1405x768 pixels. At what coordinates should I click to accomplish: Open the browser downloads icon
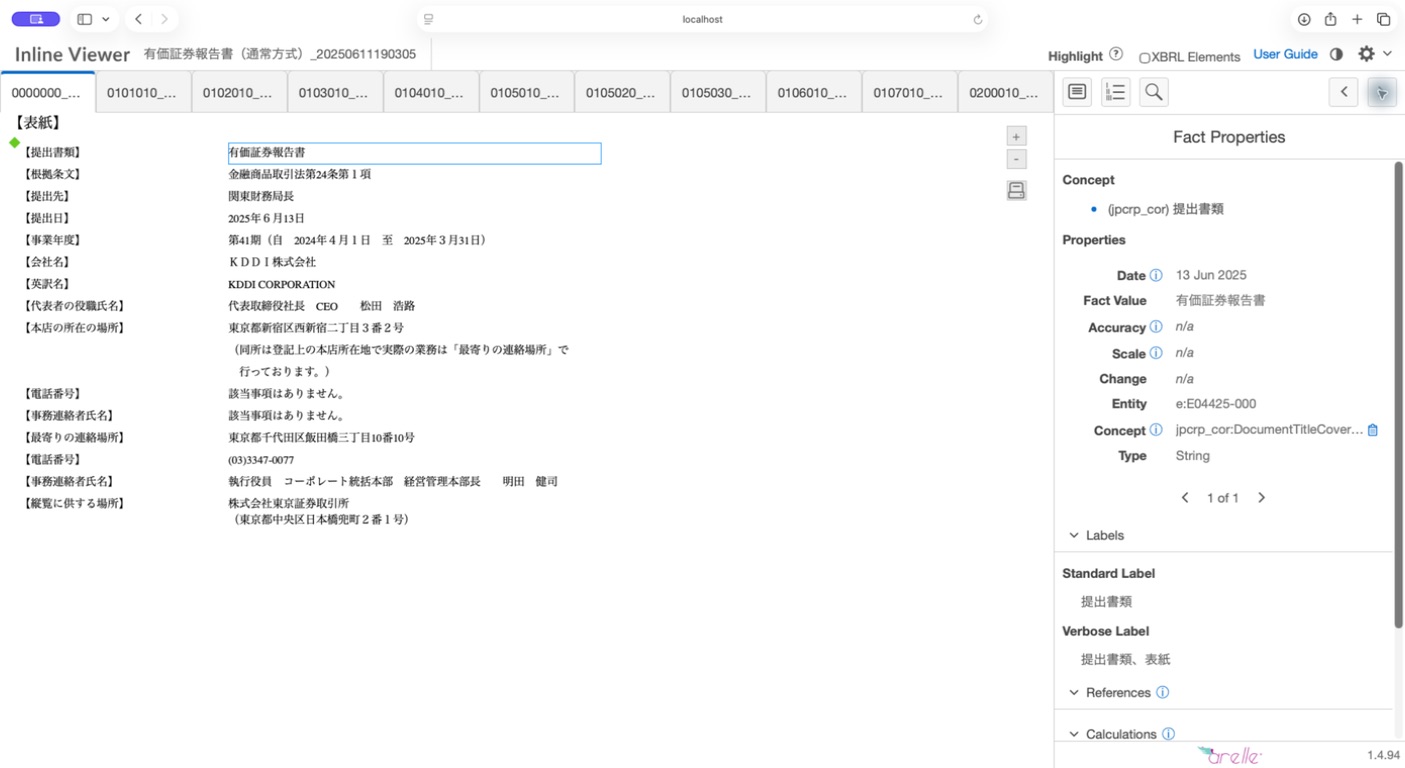pyautogui.click(x=1304, y=19)
